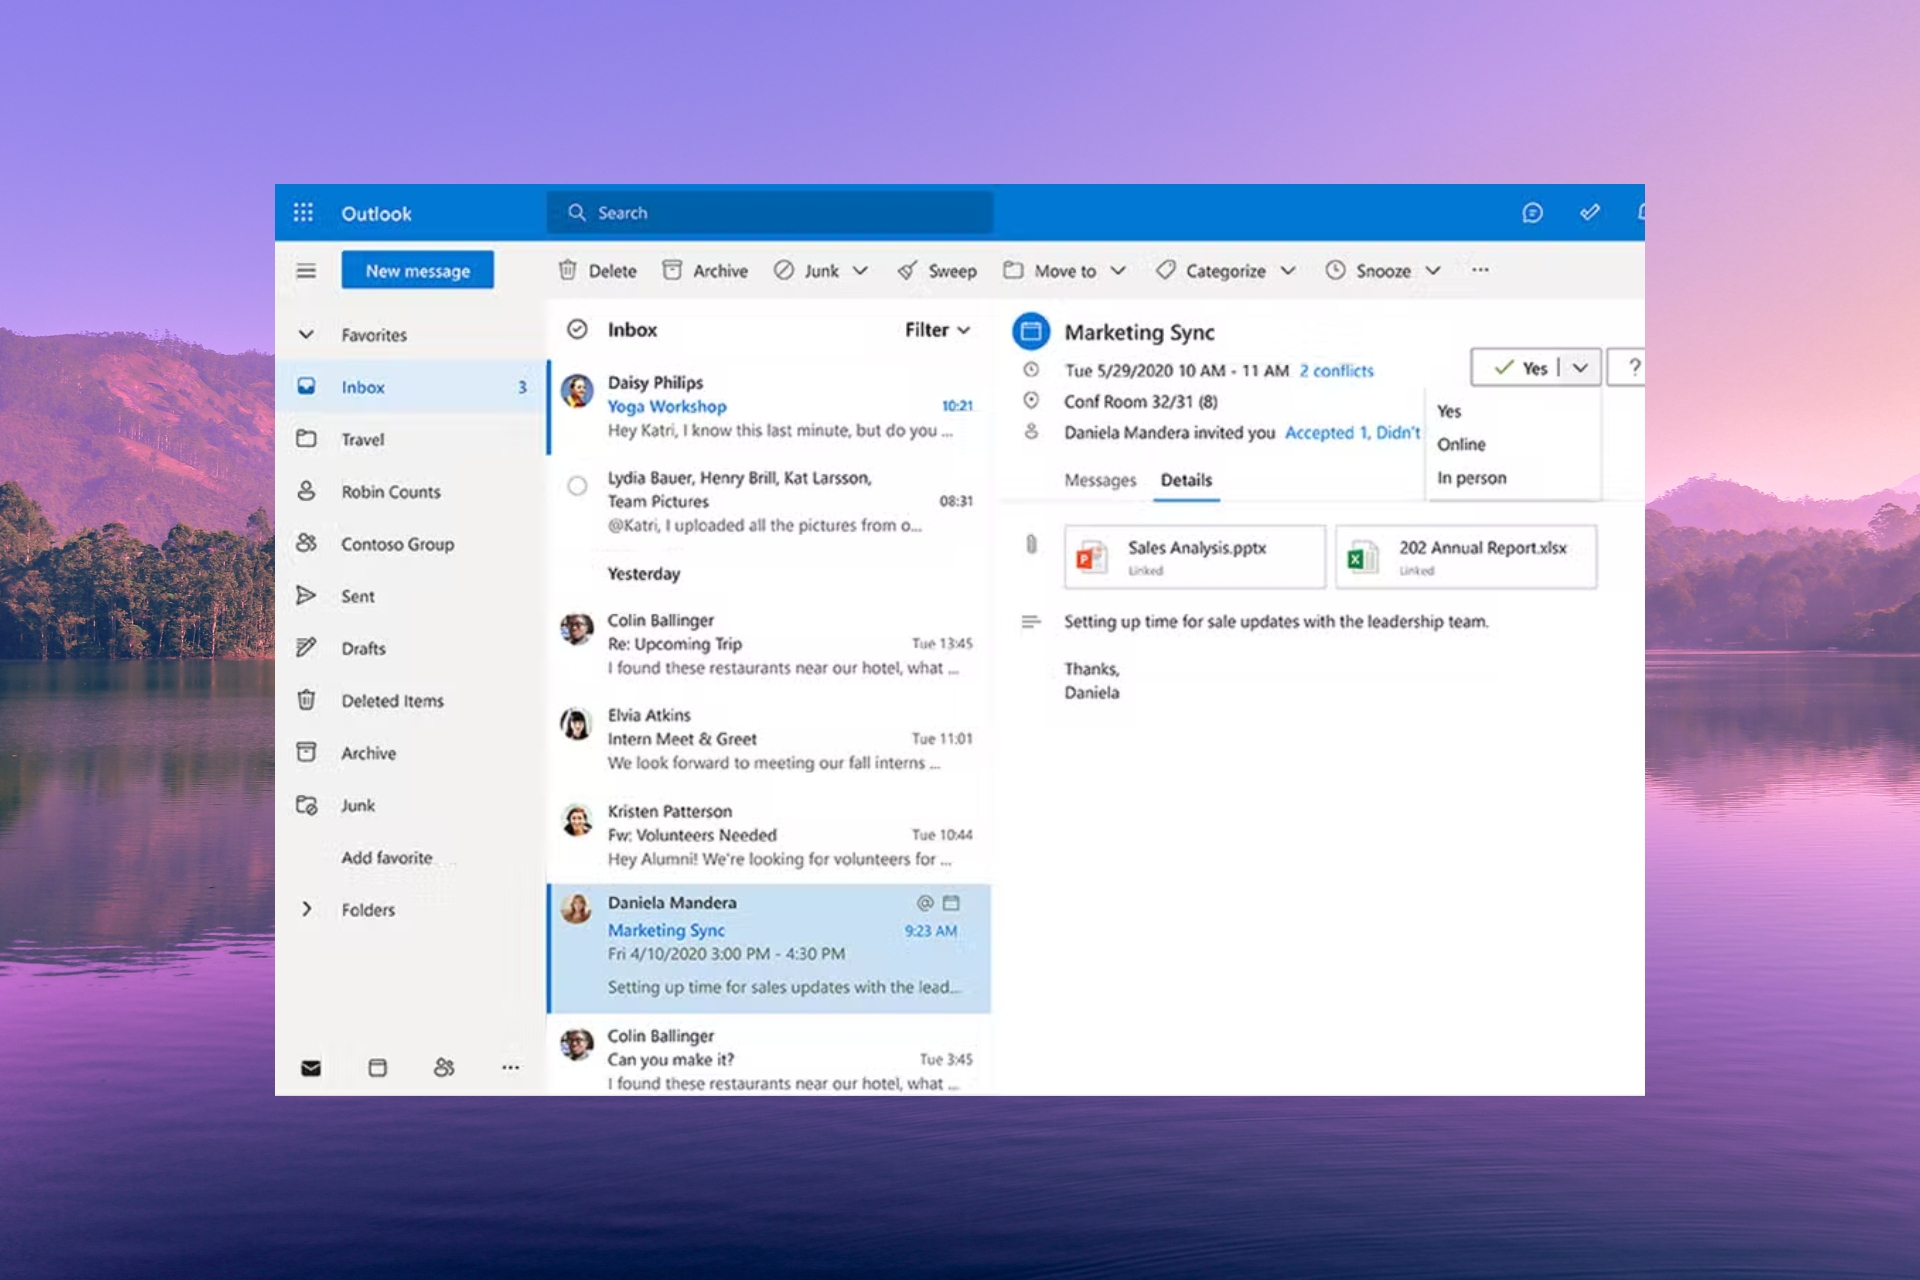
Task: Open the Move to dropdown arrow
Action: [1118, 271]
